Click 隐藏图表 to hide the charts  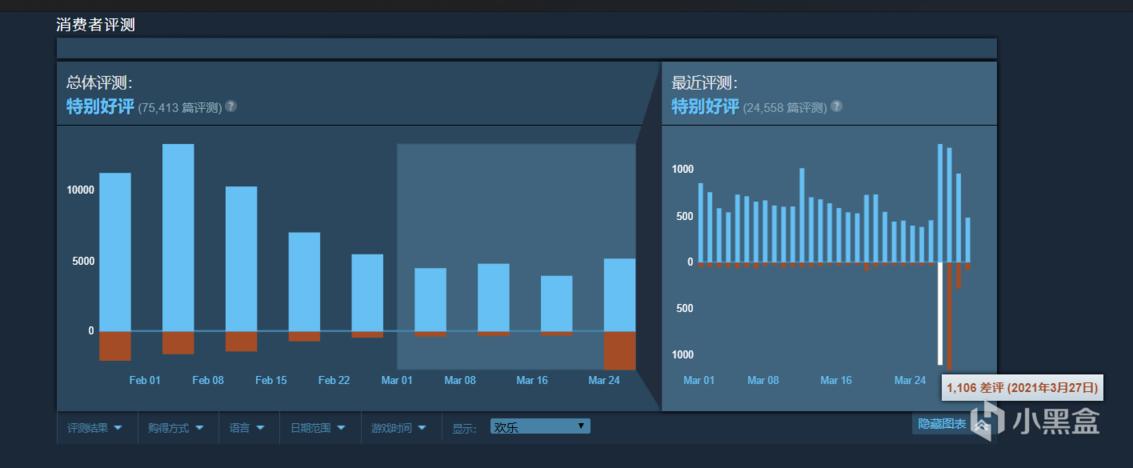pos(942,424)
